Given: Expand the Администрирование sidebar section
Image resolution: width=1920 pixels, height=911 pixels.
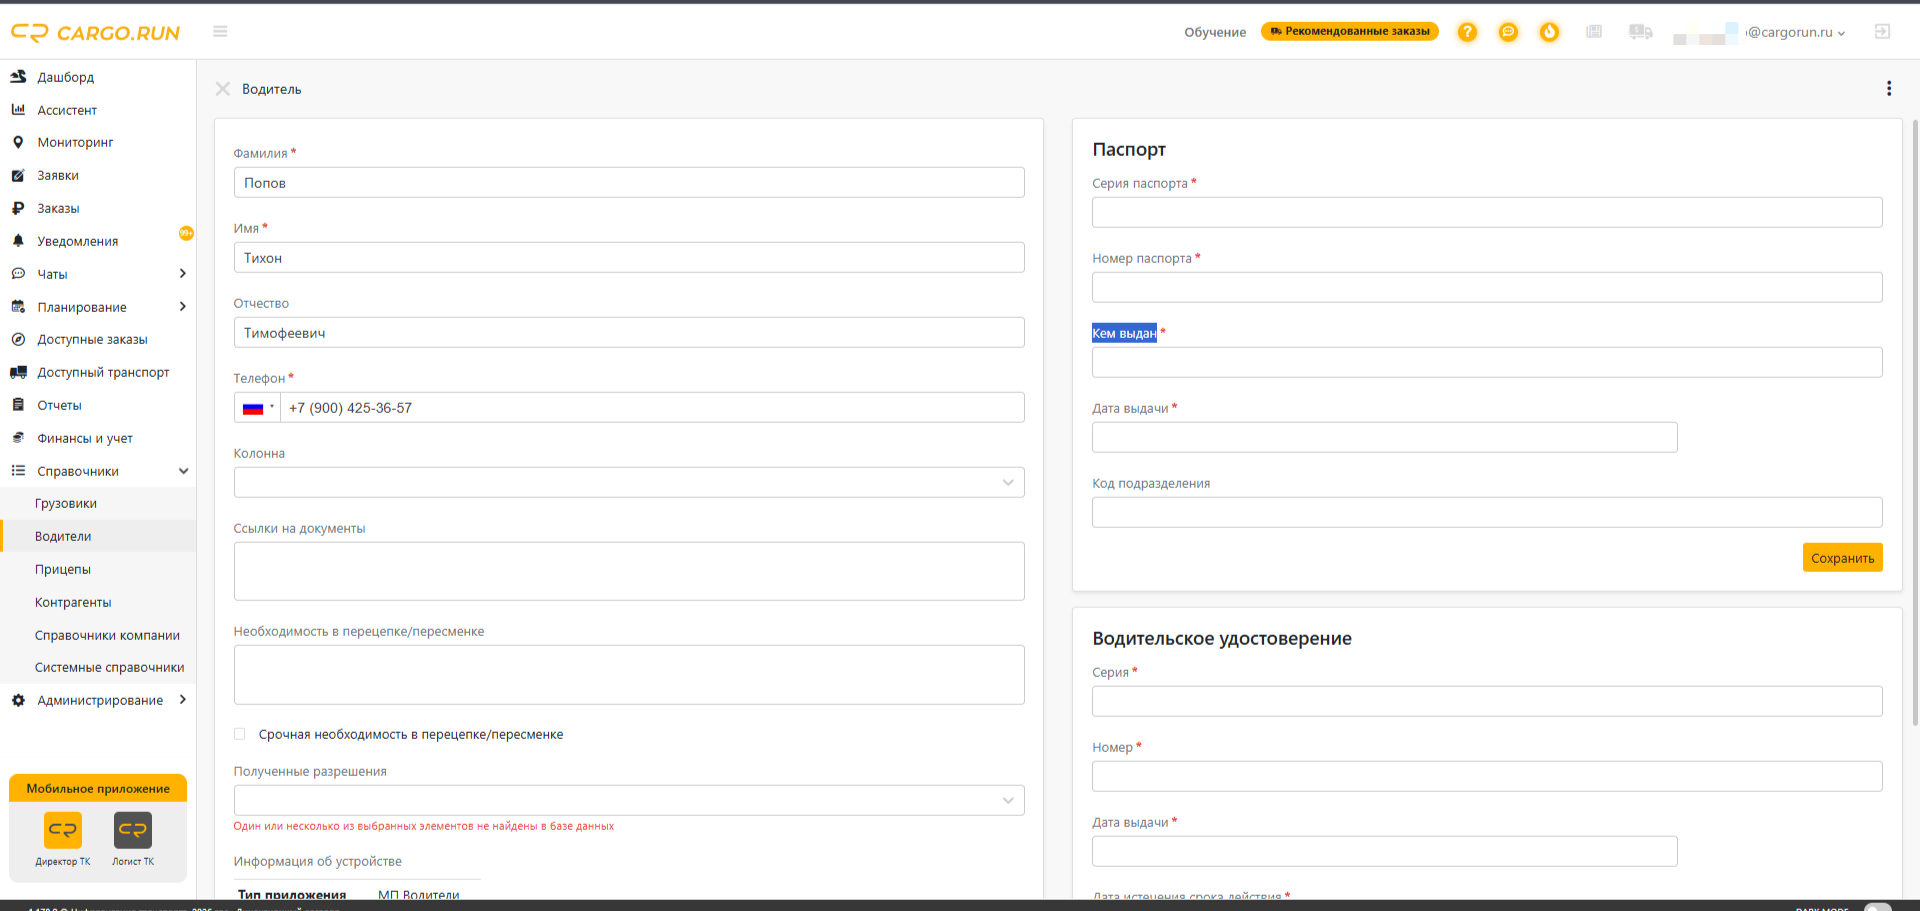Looking at the screenshot, I should coord(100,700).
